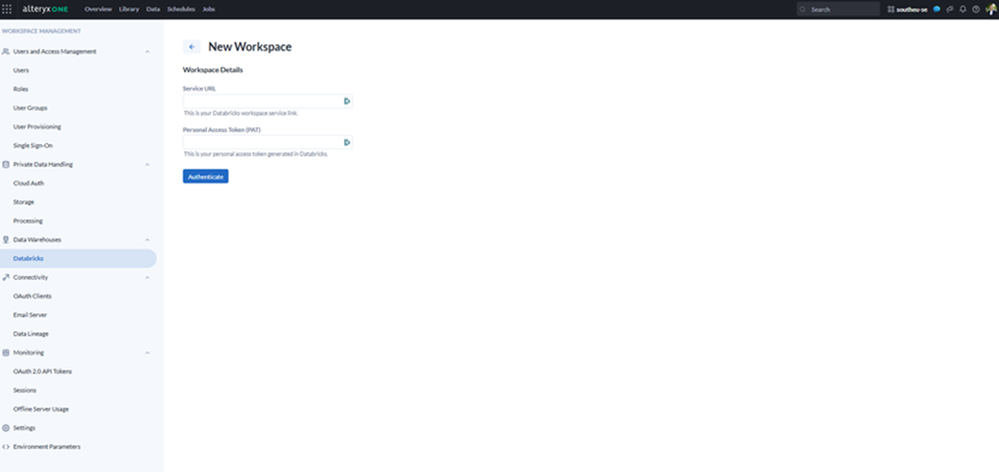Click the icon inside the Service URL field
The height and width of the screenshot is (472, 999).
click(x=347, y=101)
